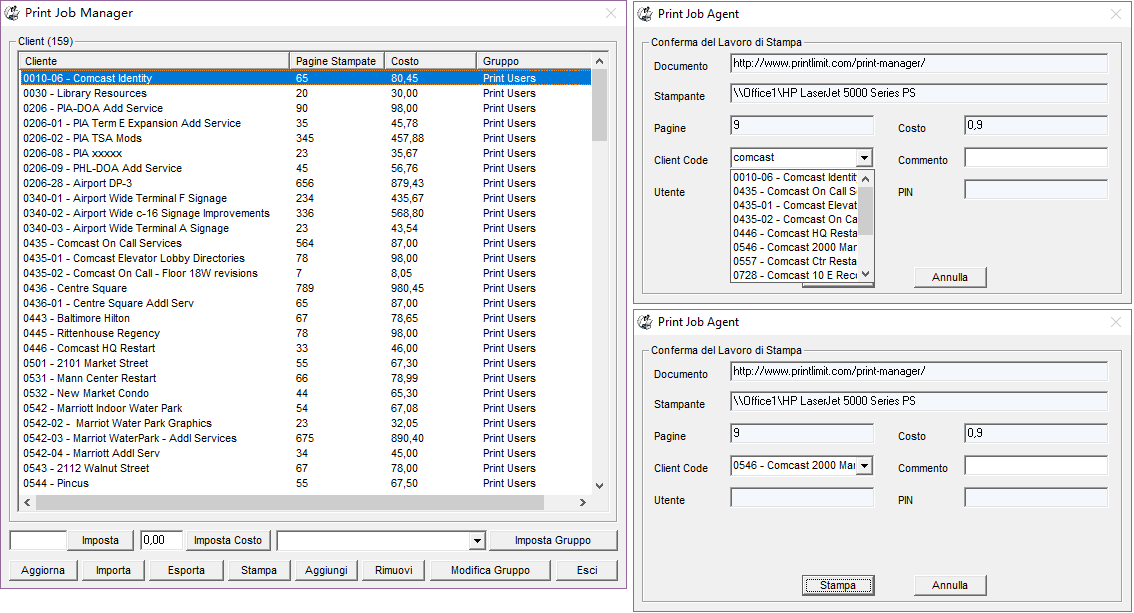The height and width of the screenshot is (613, 1134).
Task: Select row 0443 - Baltimore Hilton
Action: tap(305, 318)
